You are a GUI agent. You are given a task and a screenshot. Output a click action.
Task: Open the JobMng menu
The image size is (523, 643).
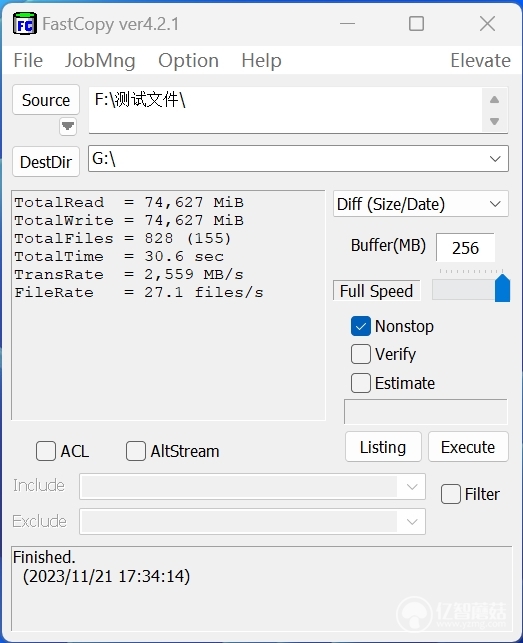[x=100, y=61]
